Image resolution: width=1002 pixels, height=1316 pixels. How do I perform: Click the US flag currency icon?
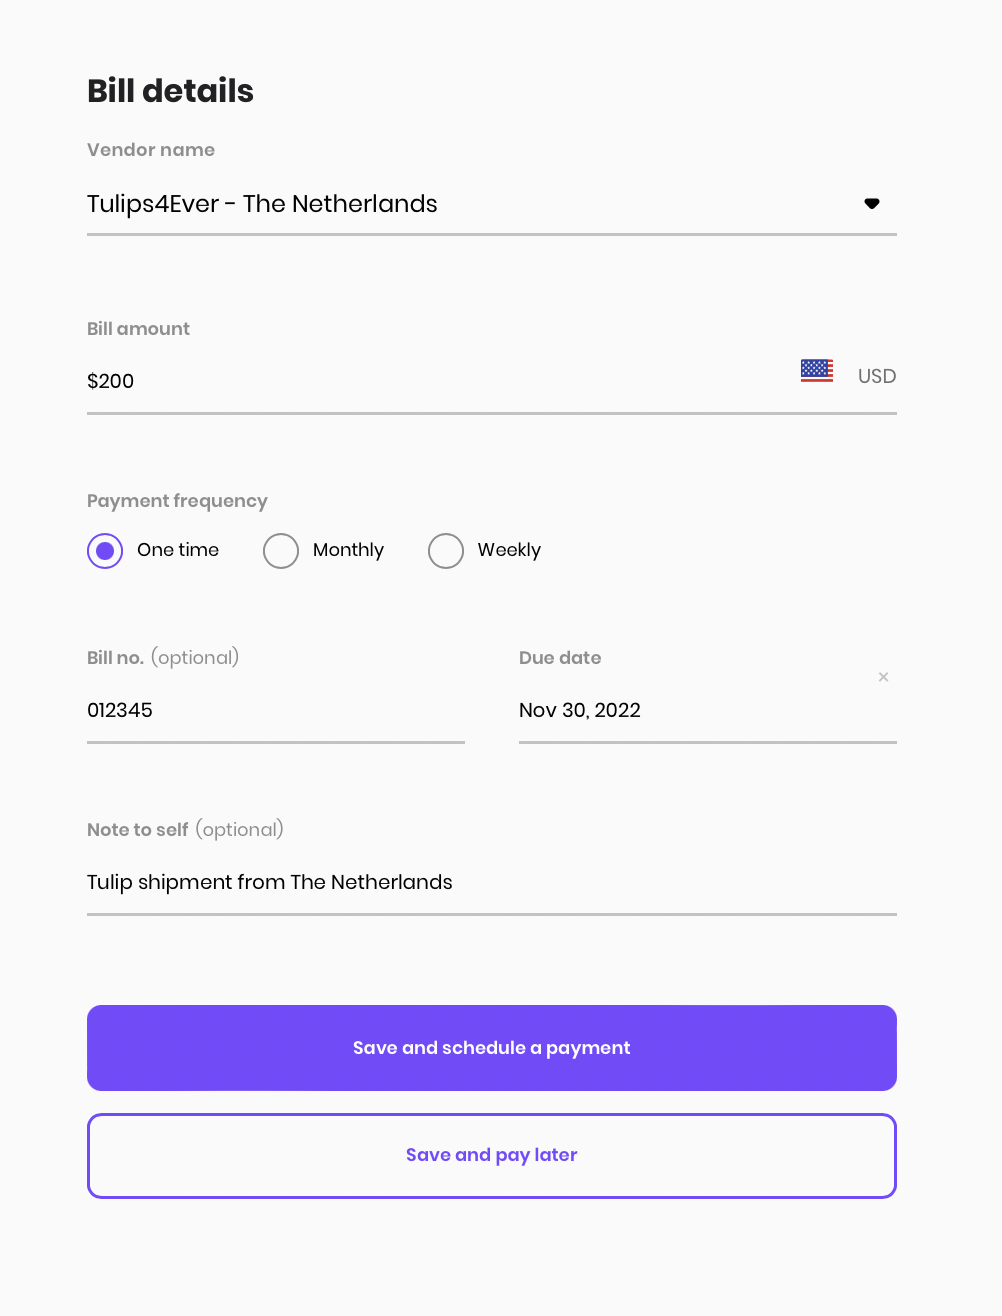(817, 371)
